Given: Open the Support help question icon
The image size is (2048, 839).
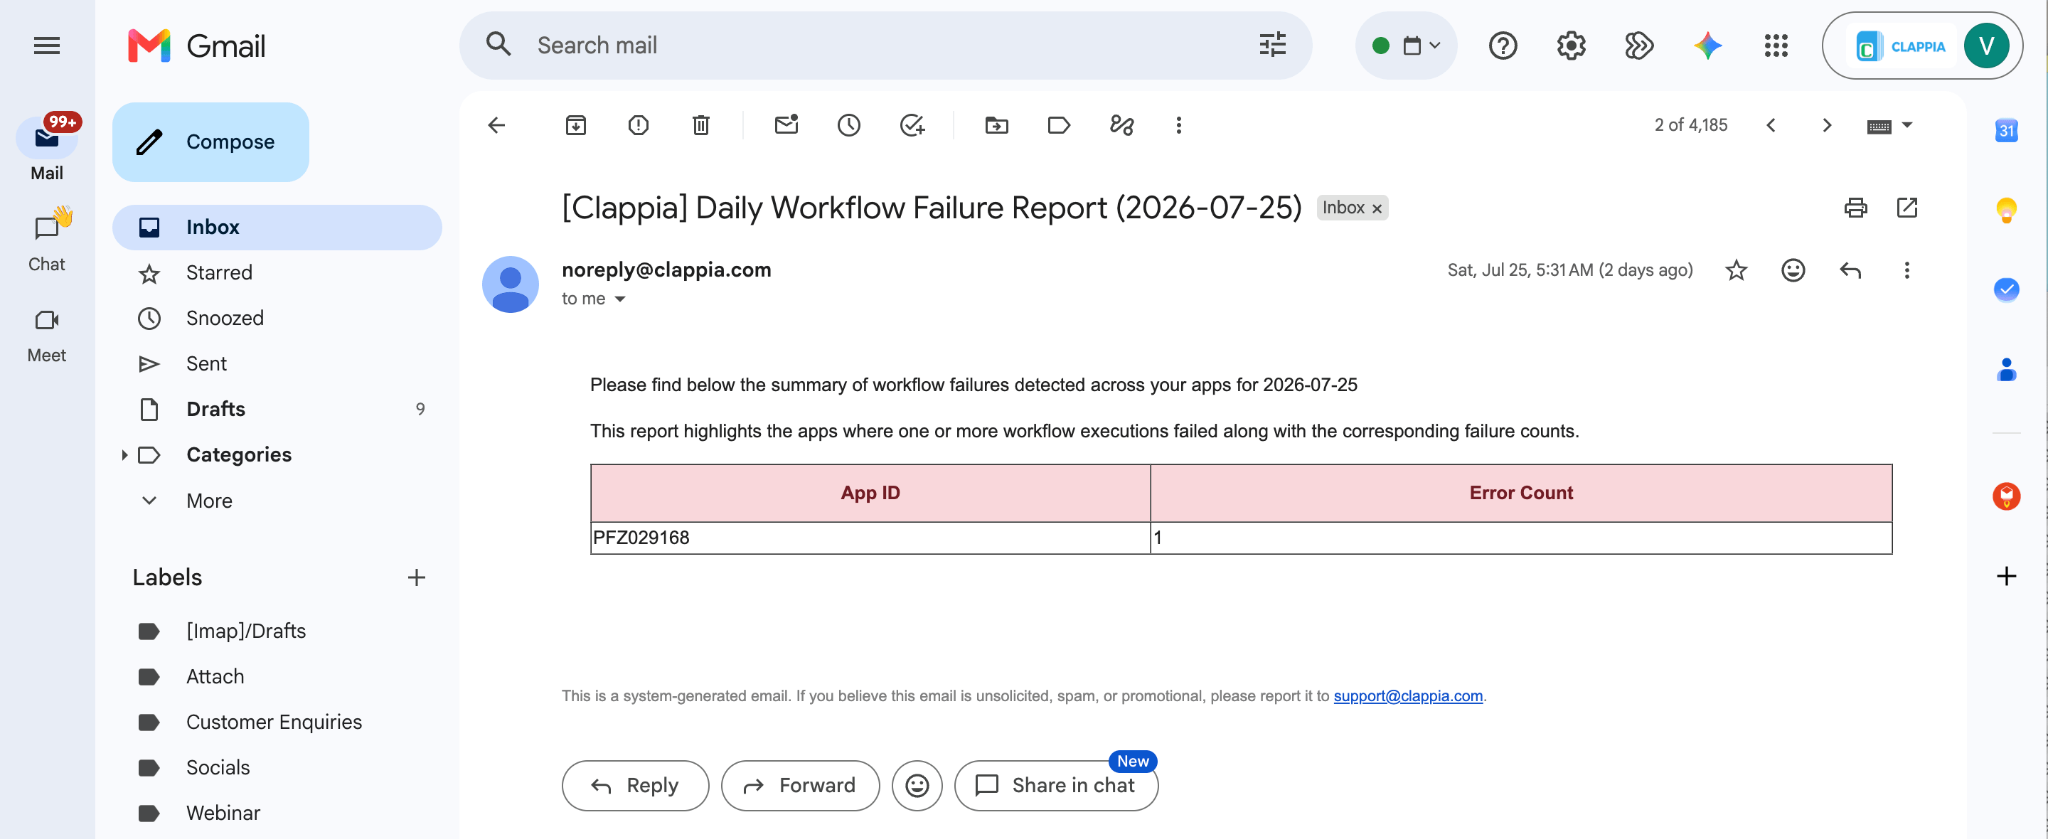Looking at the screenshot, I should [1503, 45].
